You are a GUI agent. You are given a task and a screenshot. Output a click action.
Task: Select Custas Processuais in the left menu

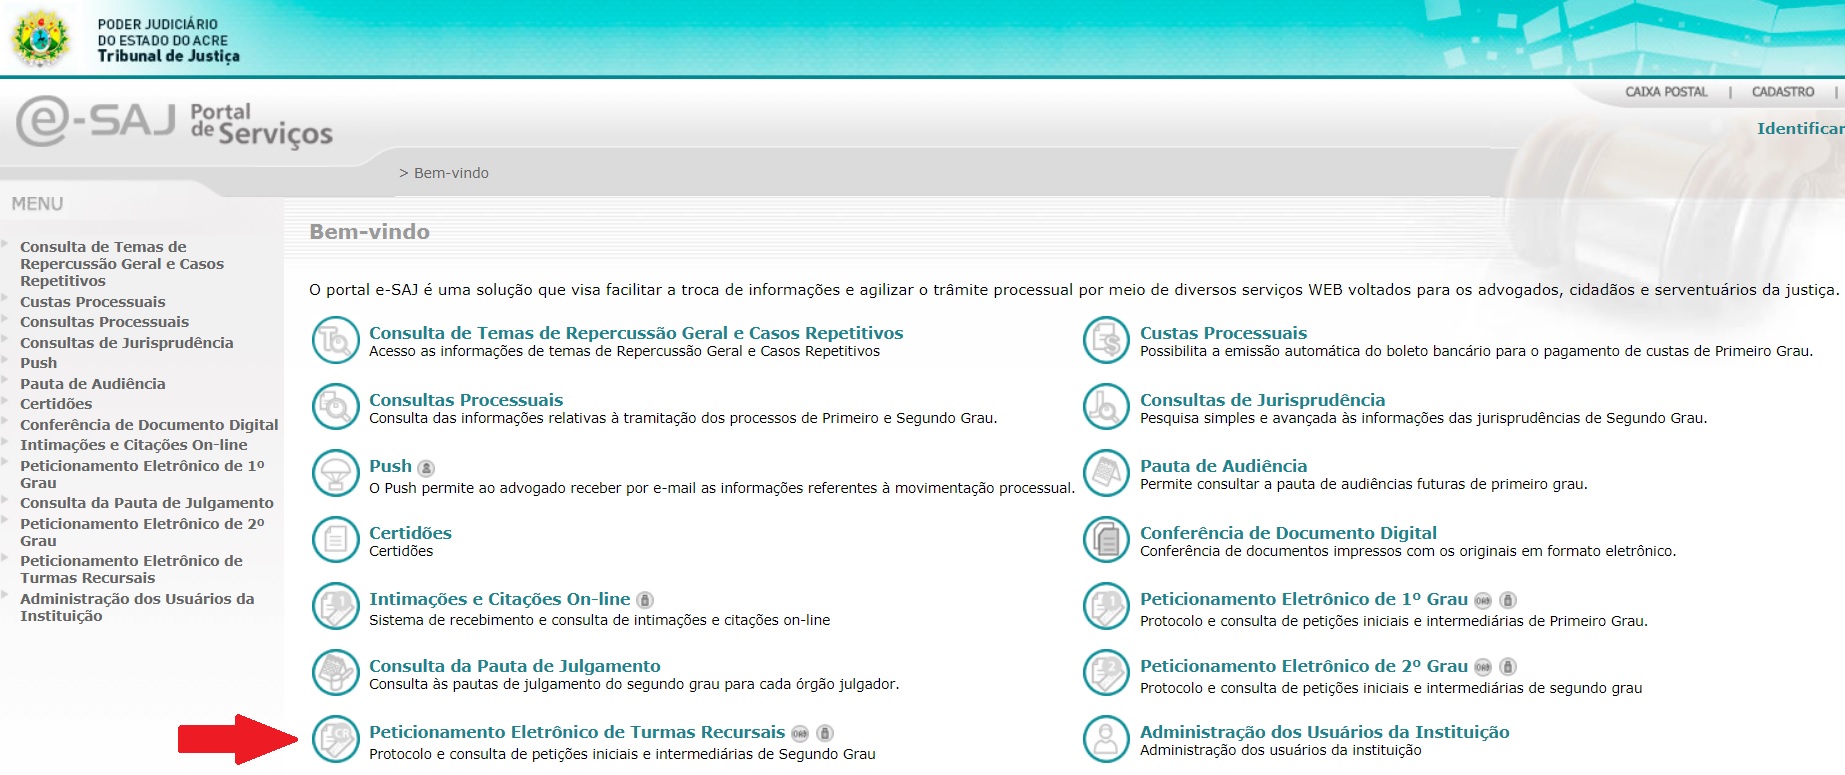tap(93, 302)
